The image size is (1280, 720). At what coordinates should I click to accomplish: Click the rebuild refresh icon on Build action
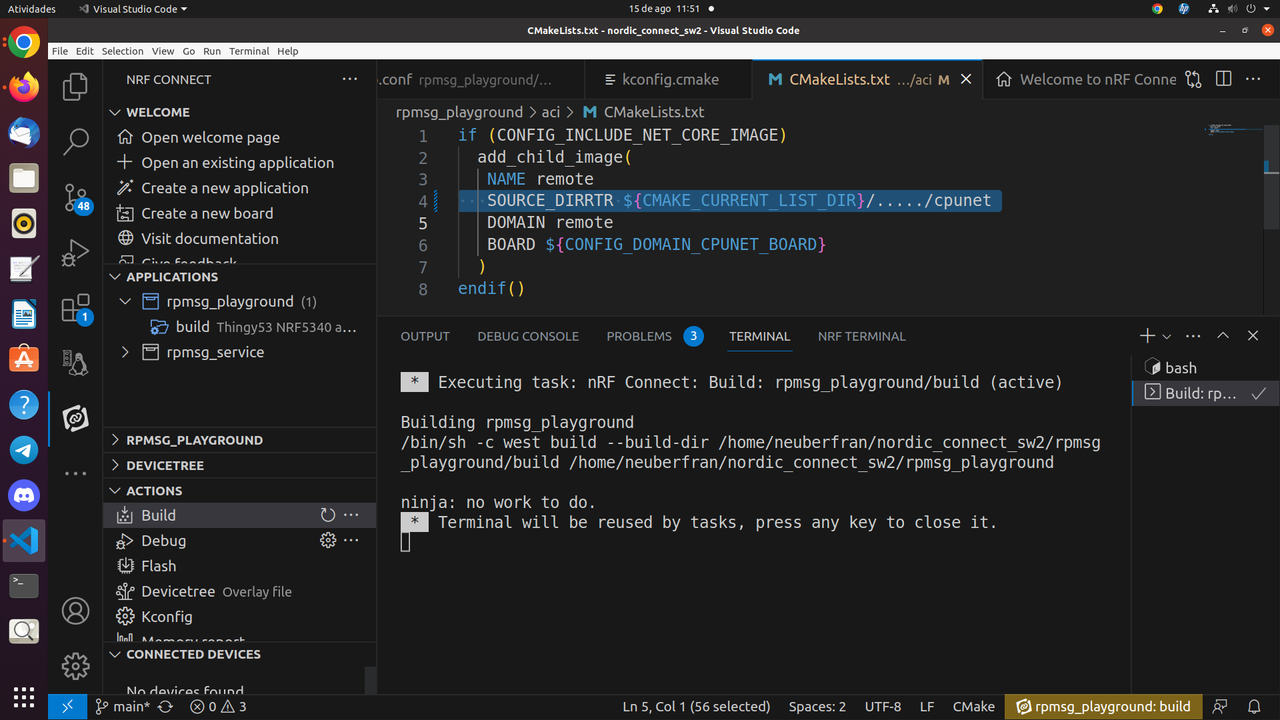click(327, 515)
